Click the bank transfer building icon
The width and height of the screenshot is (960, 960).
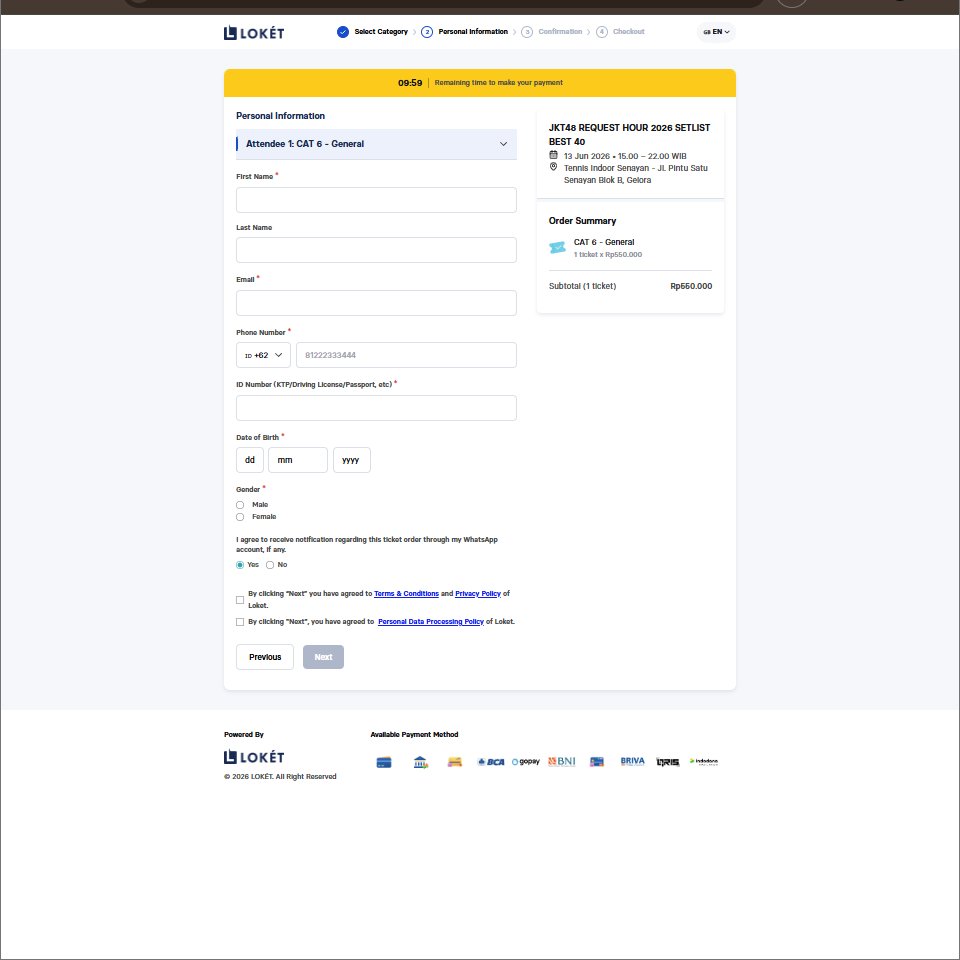point(421,762)
